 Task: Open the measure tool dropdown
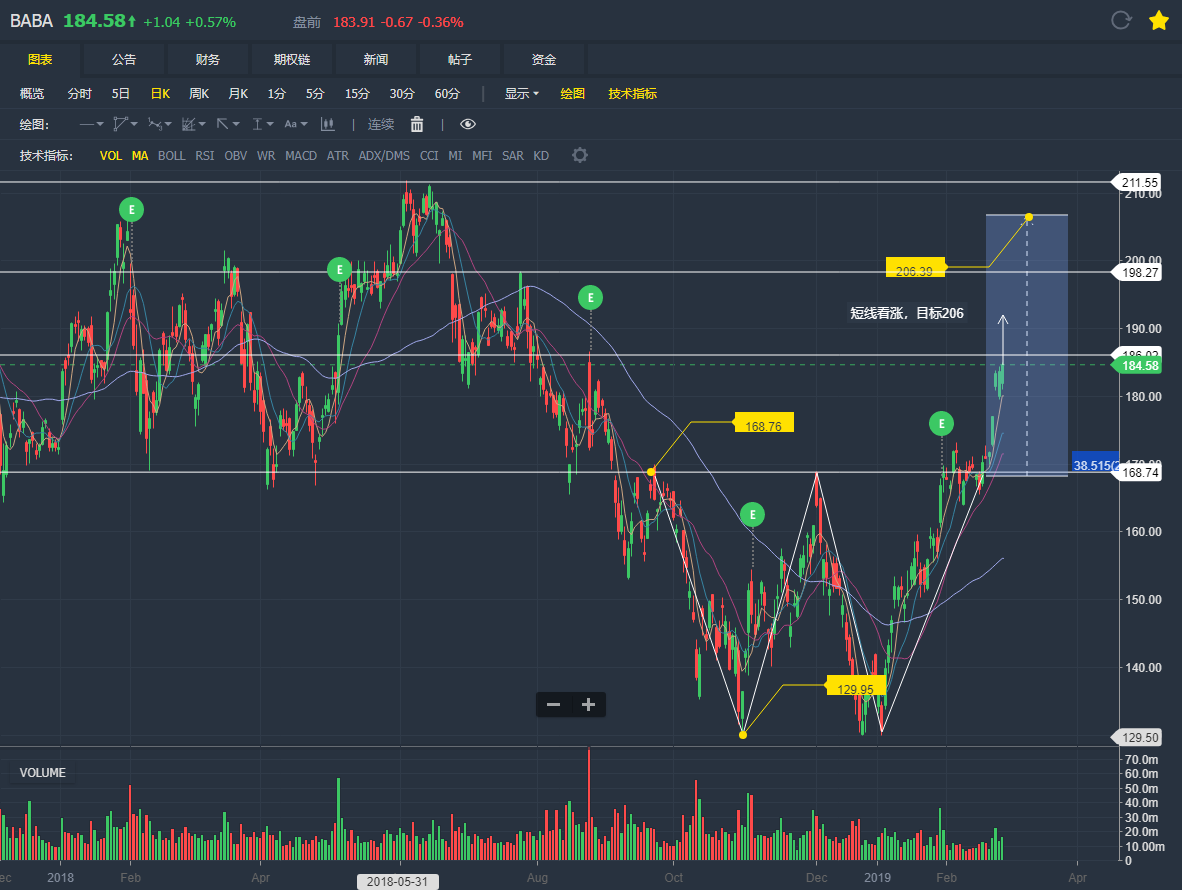(262, 124)
